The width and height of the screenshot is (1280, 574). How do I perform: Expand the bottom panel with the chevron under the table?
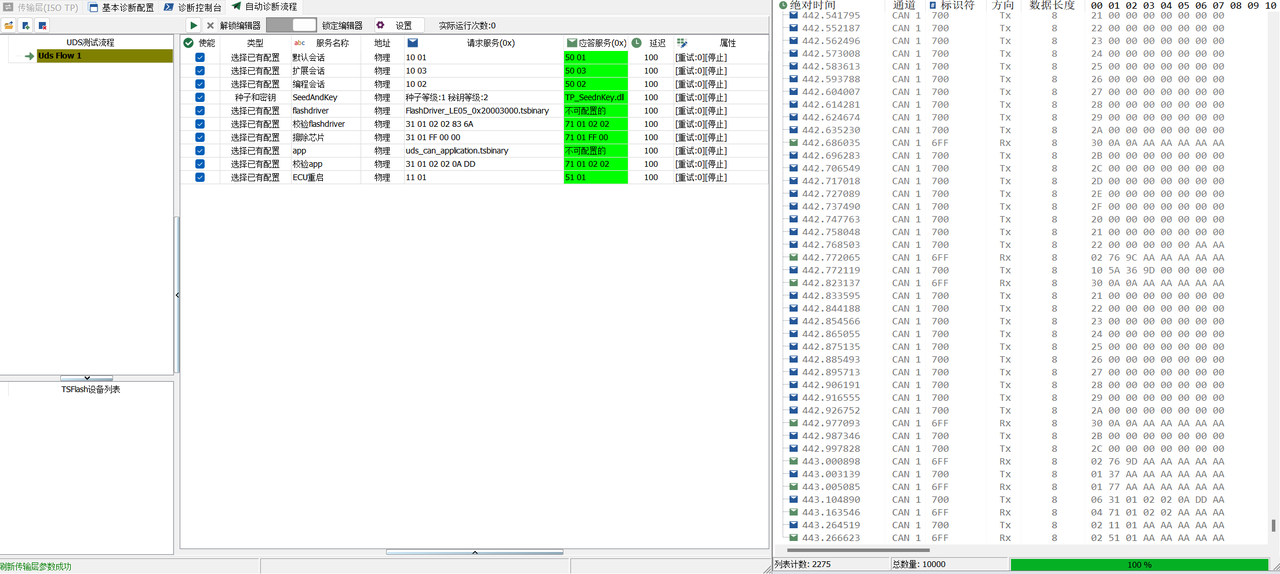[x=474, y=552]
